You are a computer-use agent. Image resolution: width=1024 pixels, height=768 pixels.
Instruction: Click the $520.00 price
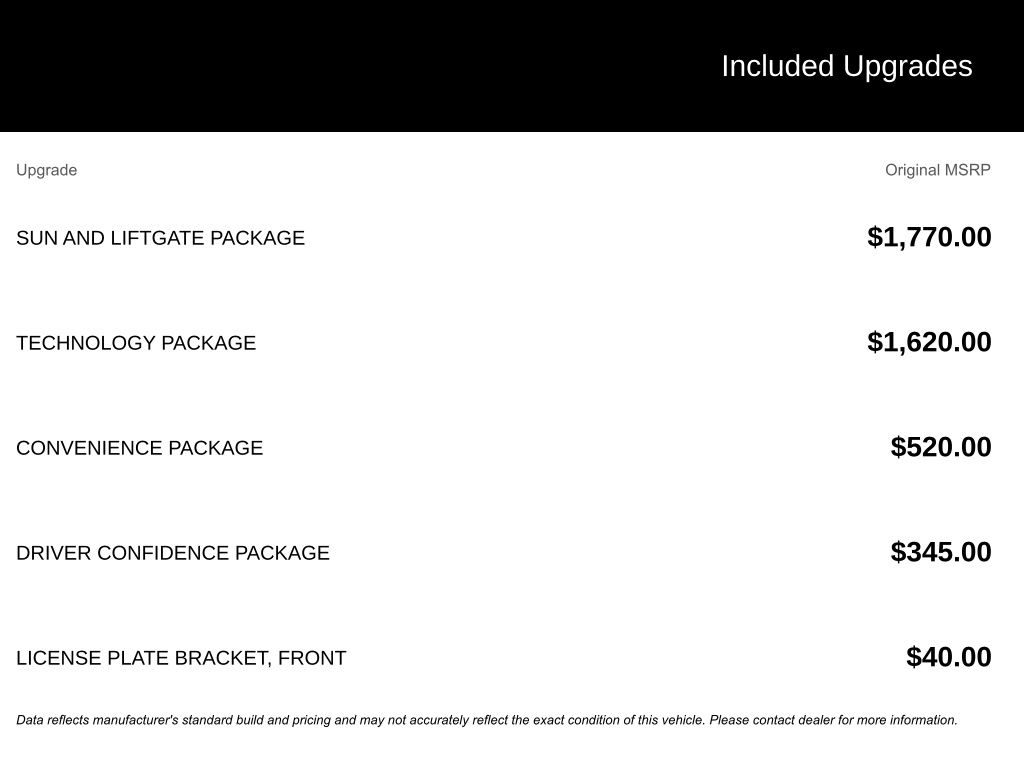941,447
